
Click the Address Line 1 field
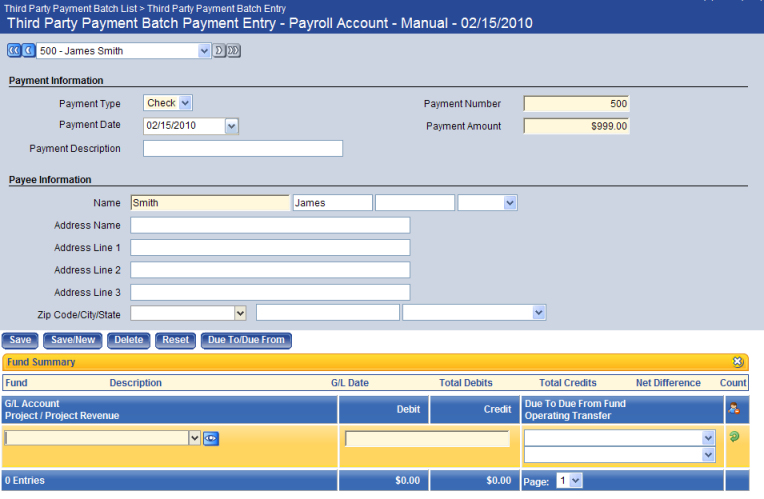click(x=270, y=248)
